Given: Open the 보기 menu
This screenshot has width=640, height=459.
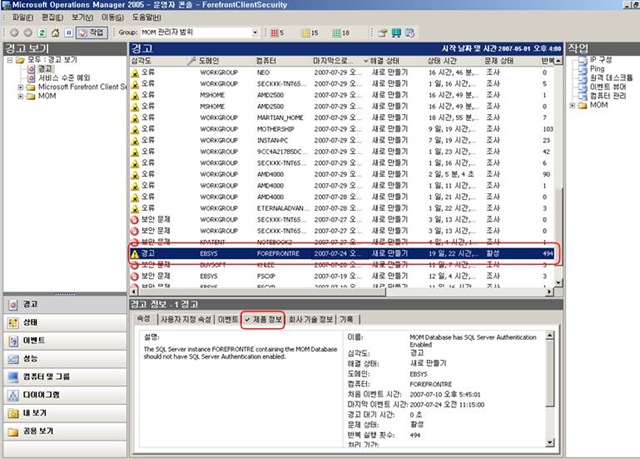Looking at the screenshot, I should point(82,18).
